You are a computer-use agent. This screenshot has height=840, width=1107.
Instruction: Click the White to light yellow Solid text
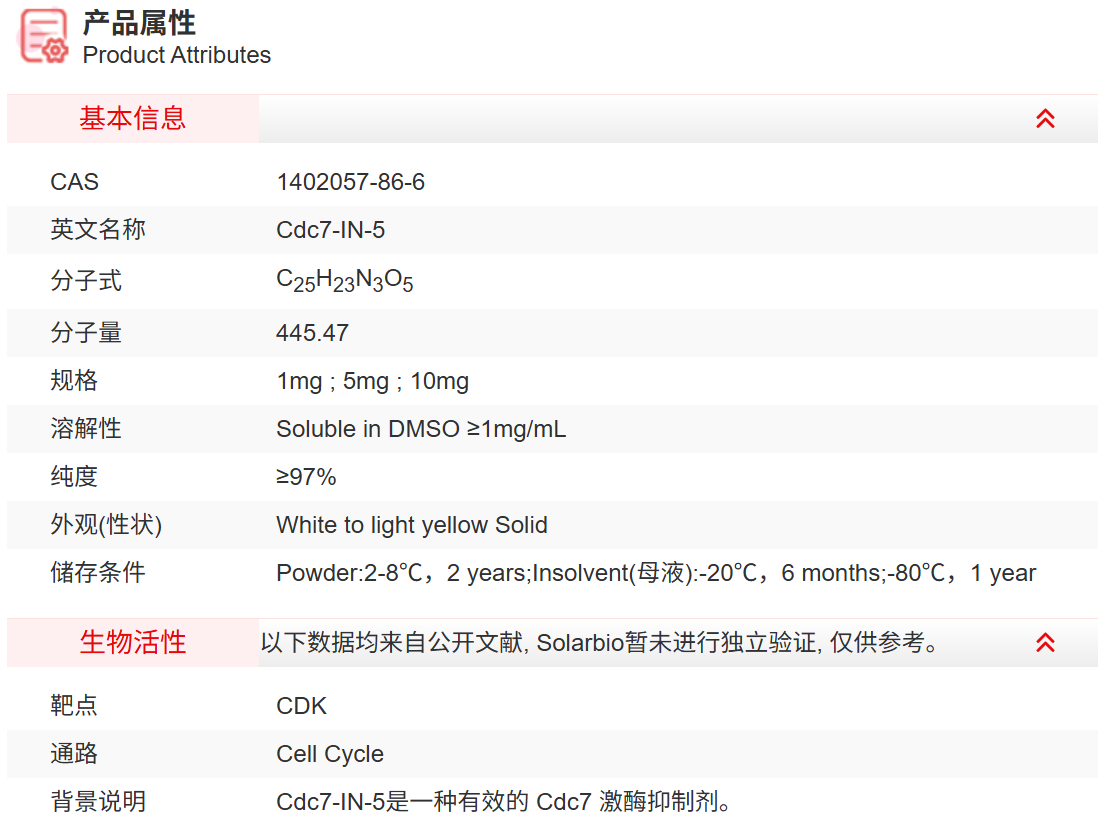tap(411, 525)
